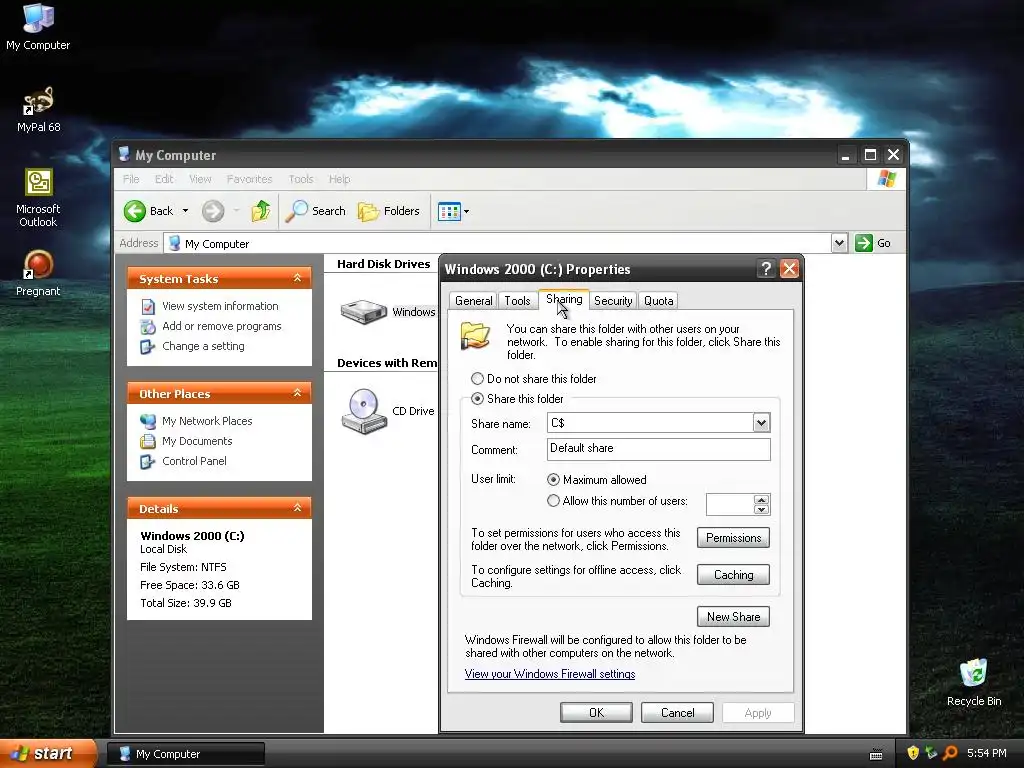Open Back button history dropdown arrow

click(x=185, y=211)
